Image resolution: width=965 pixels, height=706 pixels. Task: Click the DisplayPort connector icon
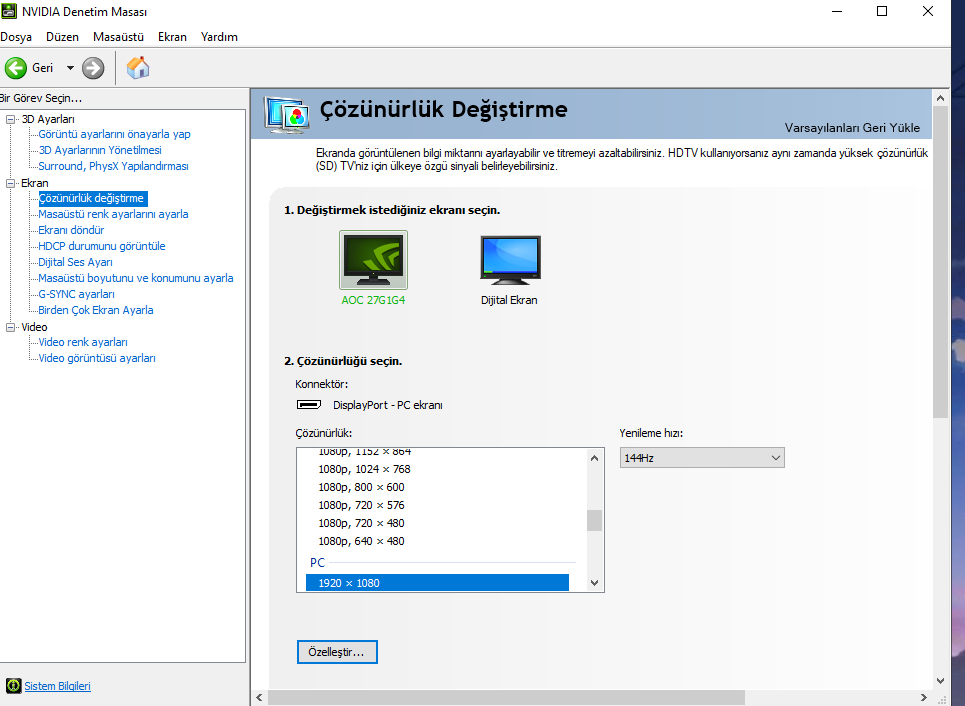(309, 404)
